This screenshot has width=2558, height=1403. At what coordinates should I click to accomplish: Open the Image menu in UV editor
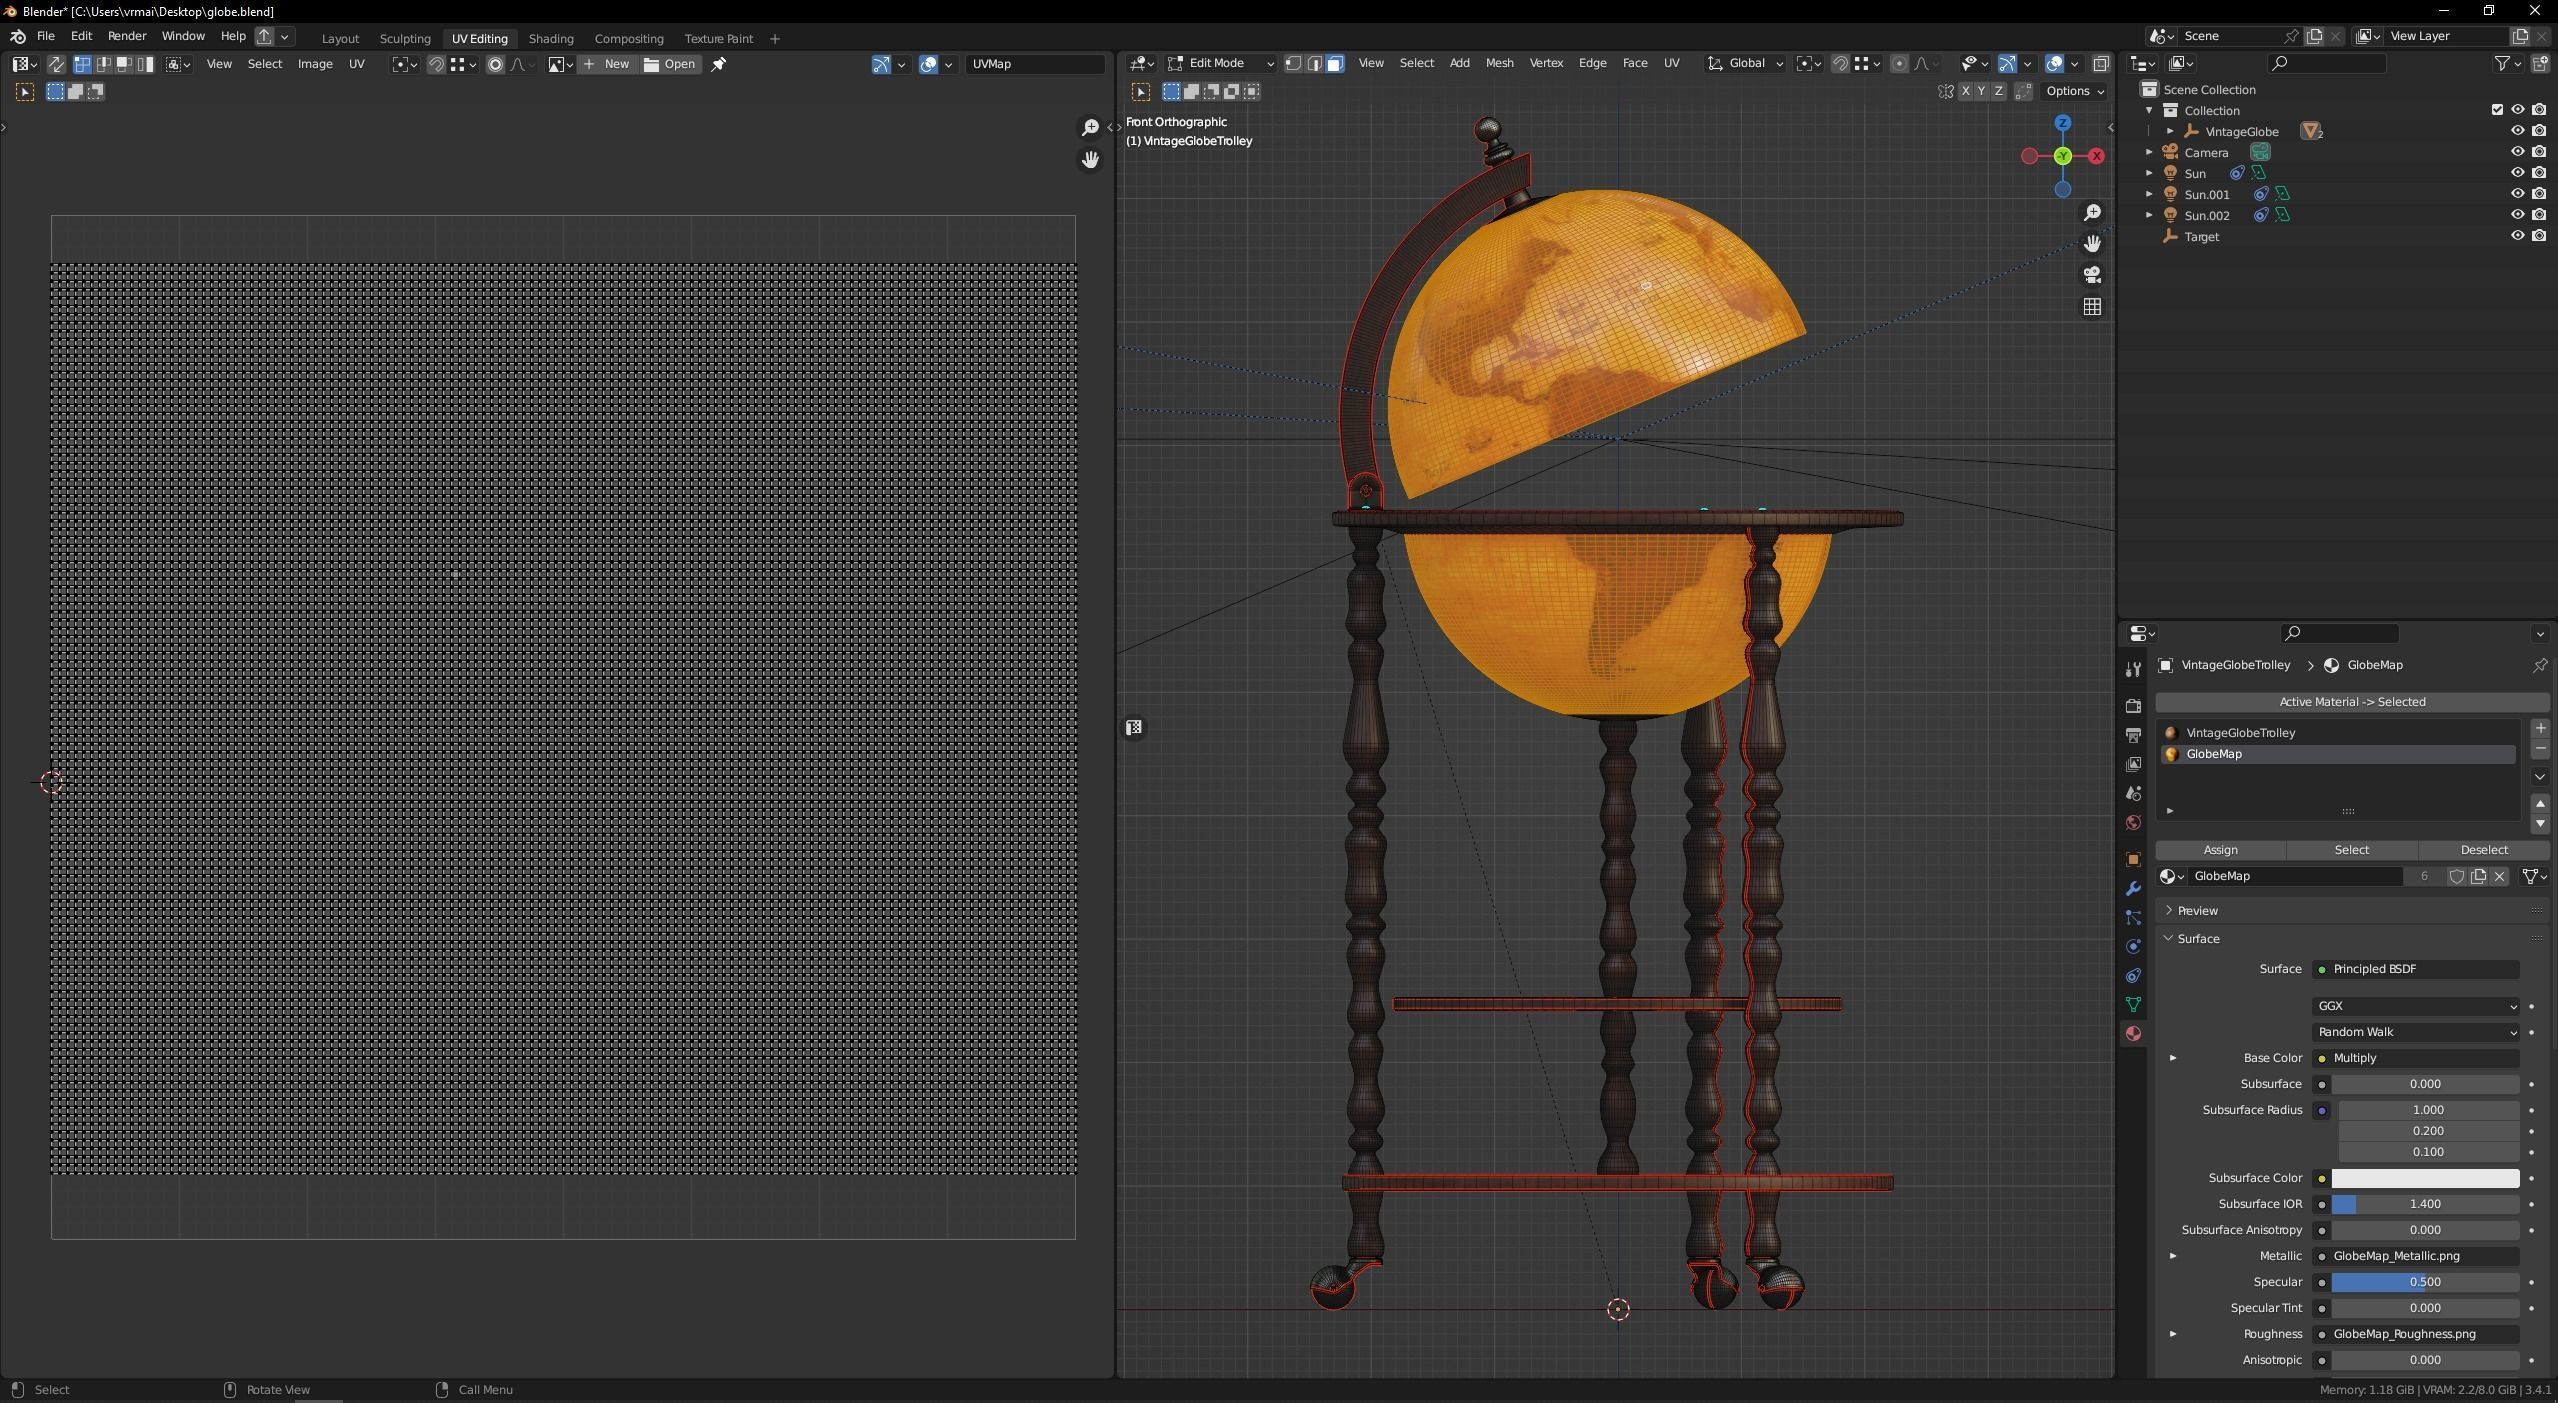[x=315, y=64]
